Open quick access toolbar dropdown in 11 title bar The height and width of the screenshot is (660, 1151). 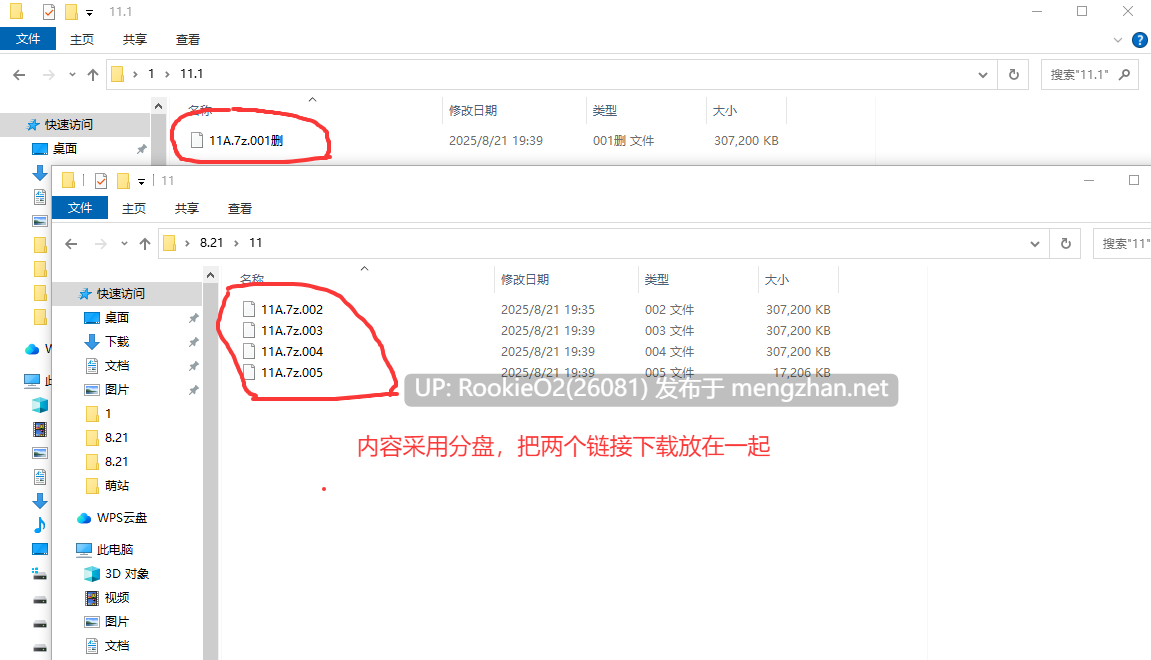pyautogui.click(x=142, y=181)
